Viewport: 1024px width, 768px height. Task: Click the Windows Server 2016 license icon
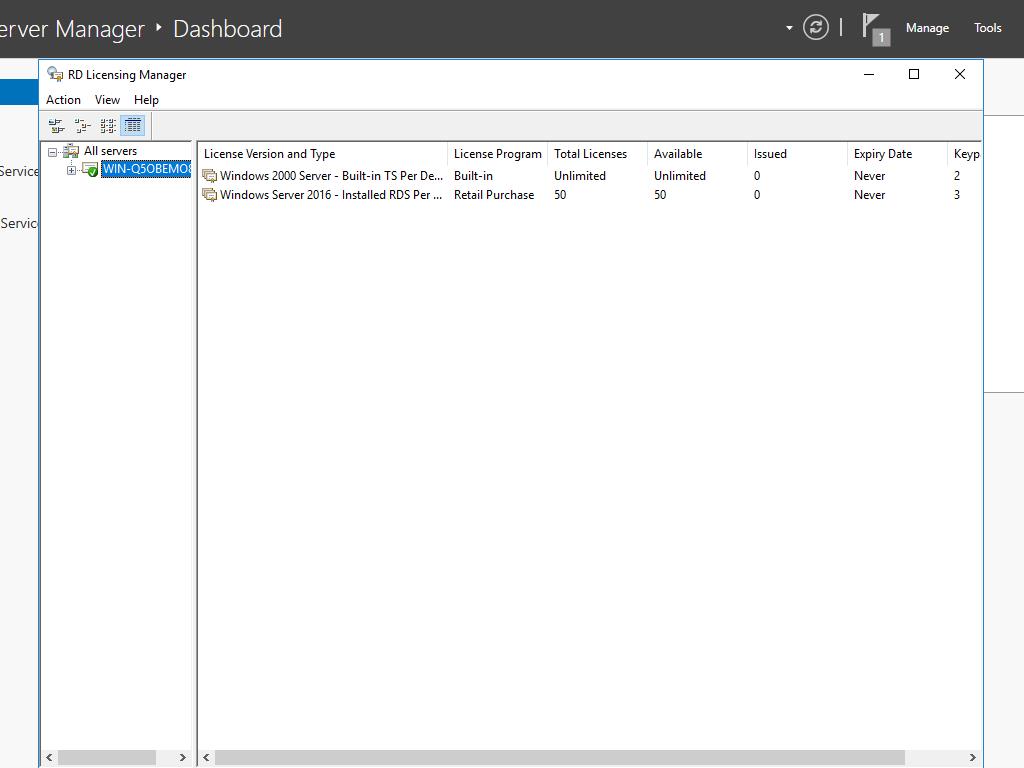209,195
